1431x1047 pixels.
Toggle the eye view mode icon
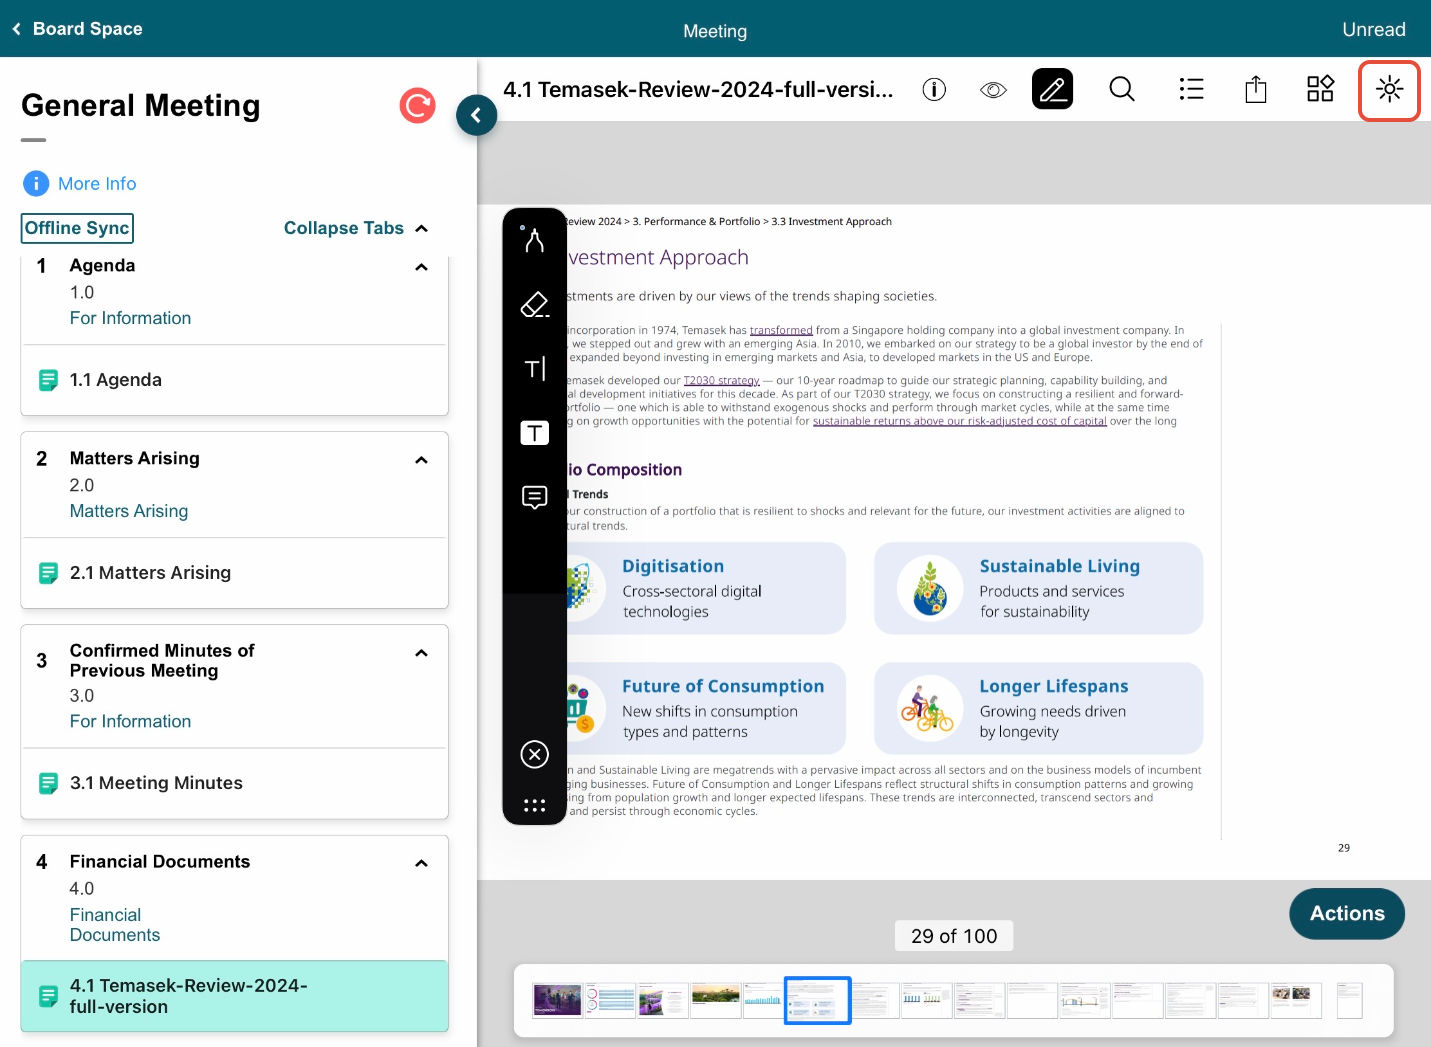click(x=993, y=90)
